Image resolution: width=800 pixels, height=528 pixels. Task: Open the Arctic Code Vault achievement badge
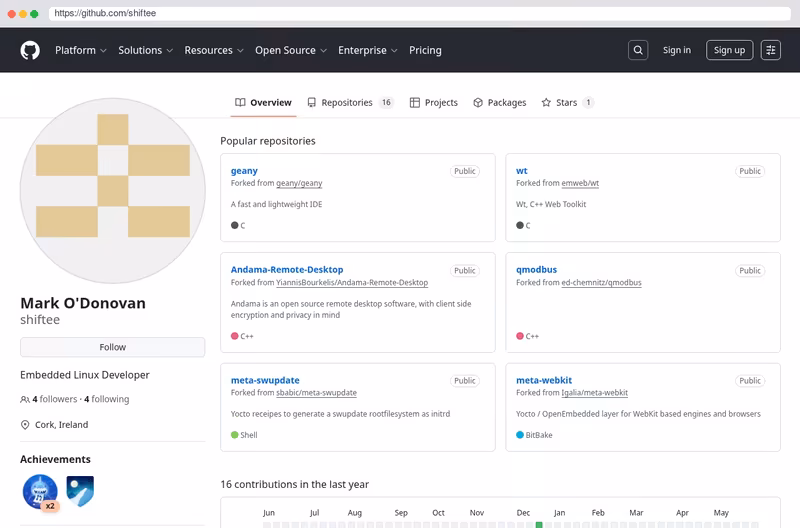[80, 491]
